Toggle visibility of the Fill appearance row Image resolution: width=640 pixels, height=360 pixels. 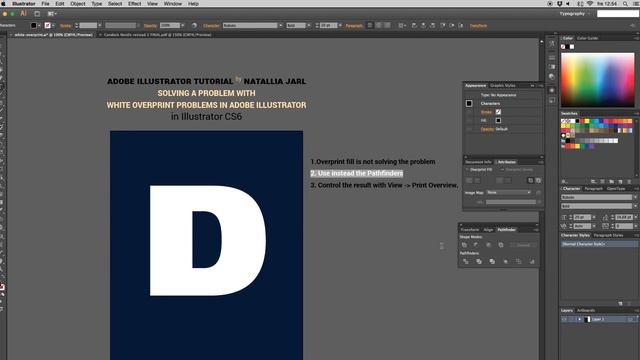click(469, 120)
